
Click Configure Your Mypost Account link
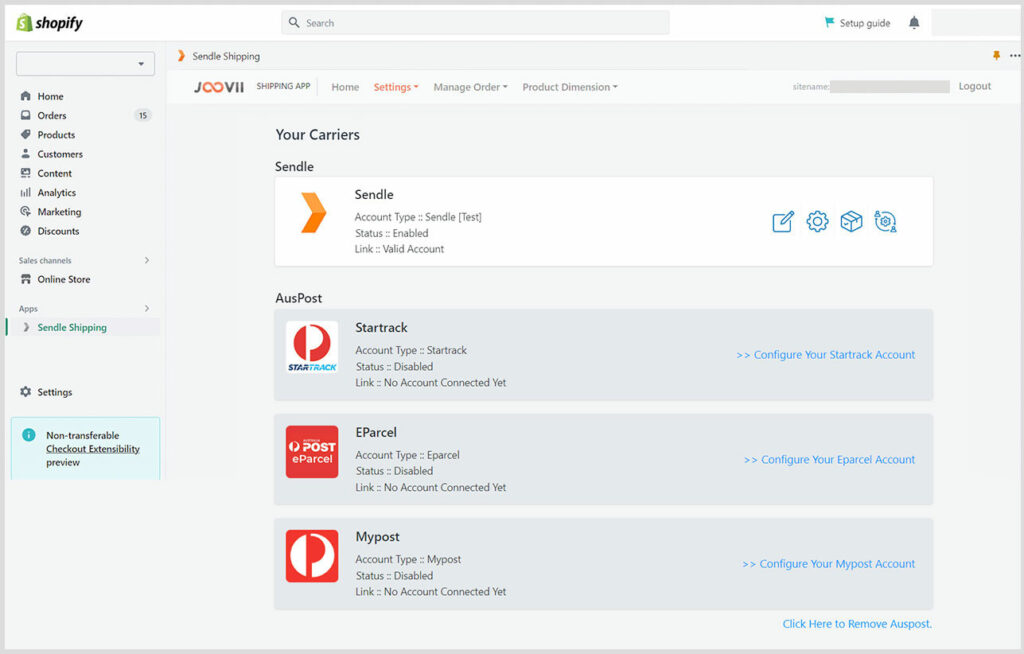pyautogui.click(x=829, y=564)
